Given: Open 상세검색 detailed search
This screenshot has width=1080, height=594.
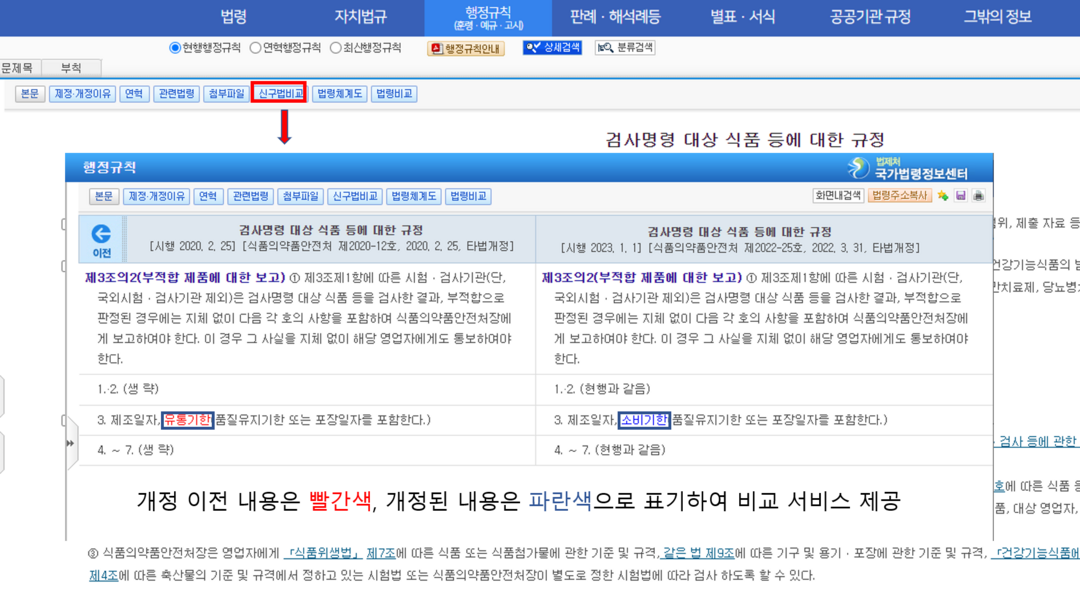Looking at the screenshot, I should pos(552,48).
